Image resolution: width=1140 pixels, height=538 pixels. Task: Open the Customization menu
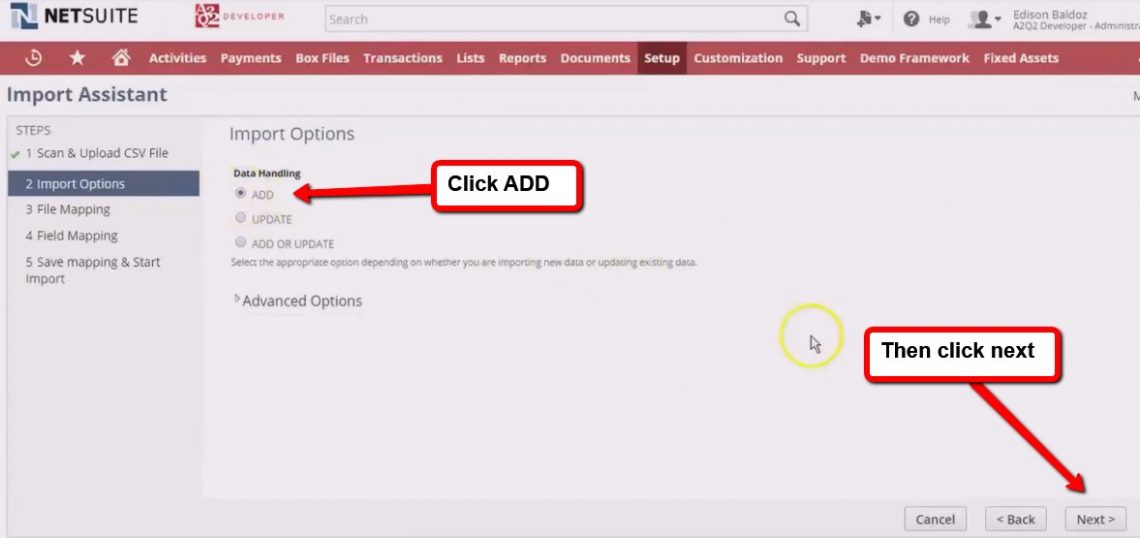[x=738, y=58]
